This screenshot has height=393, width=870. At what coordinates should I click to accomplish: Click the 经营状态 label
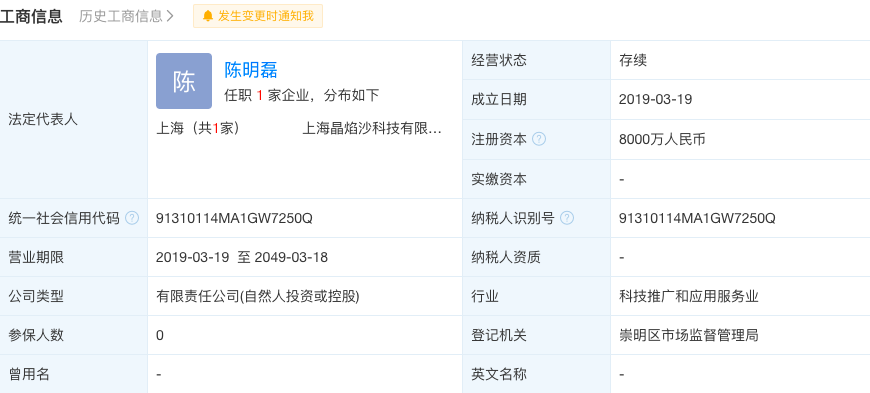click(499, 60)
